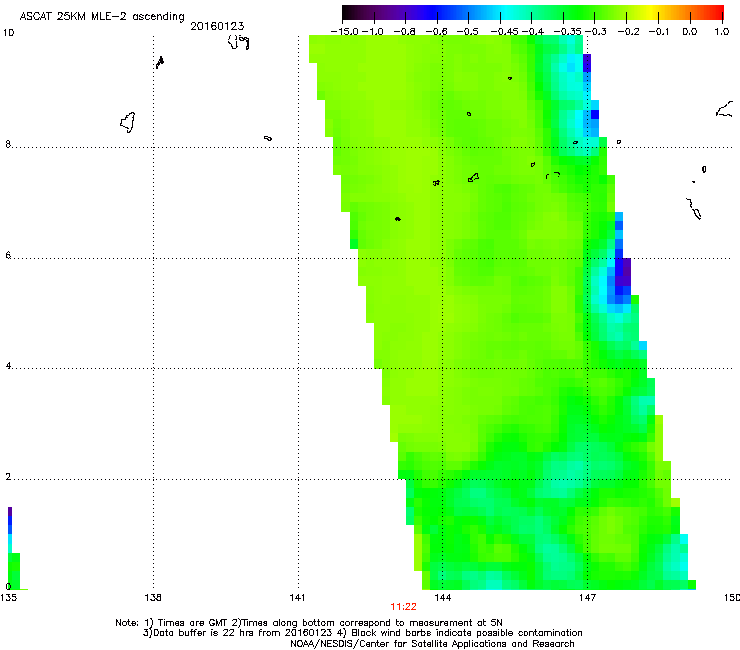Click the island outline west of longitude 138
This screenshot has height=650, width=740.
[x=128, y=122]
